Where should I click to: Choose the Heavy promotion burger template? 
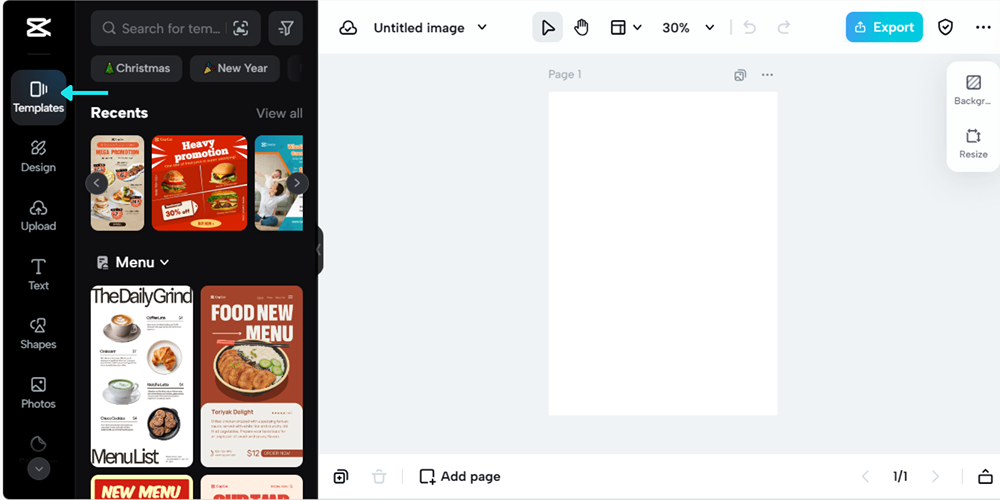200,183
